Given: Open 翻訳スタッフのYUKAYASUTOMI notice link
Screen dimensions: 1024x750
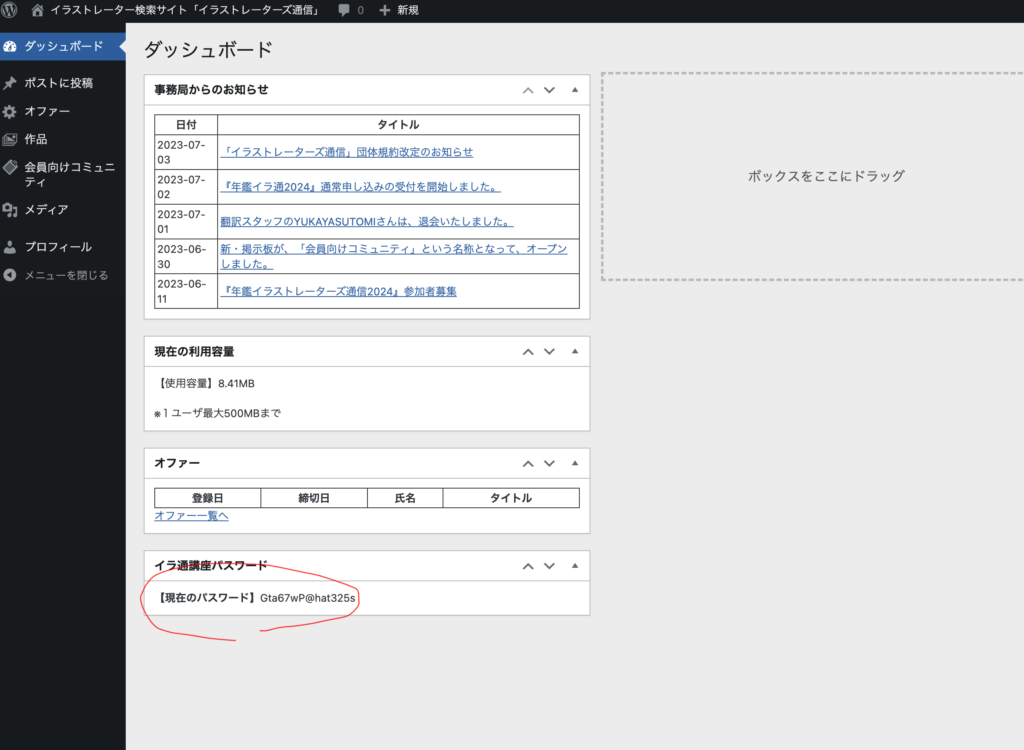Looking at the screenshot, I should click(x=366, y=222).
